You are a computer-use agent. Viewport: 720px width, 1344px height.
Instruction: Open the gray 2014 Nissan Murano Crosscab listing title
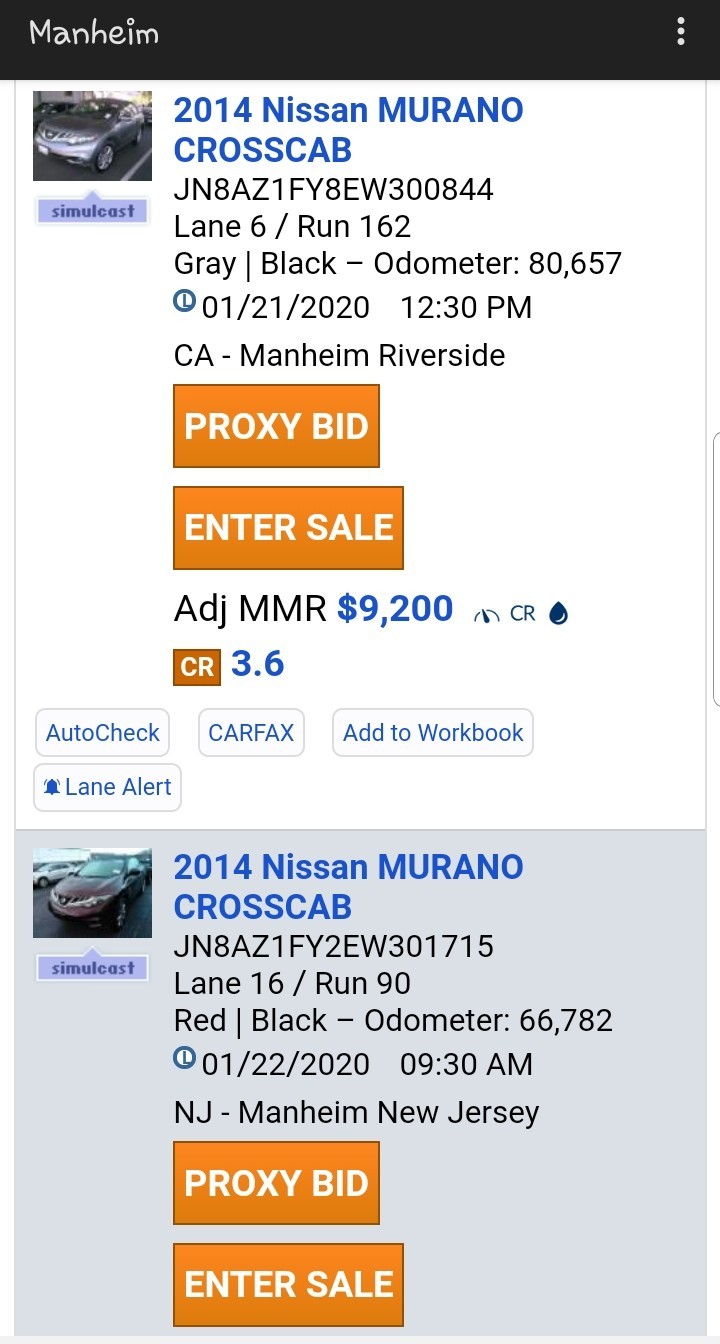click(349, 130)
